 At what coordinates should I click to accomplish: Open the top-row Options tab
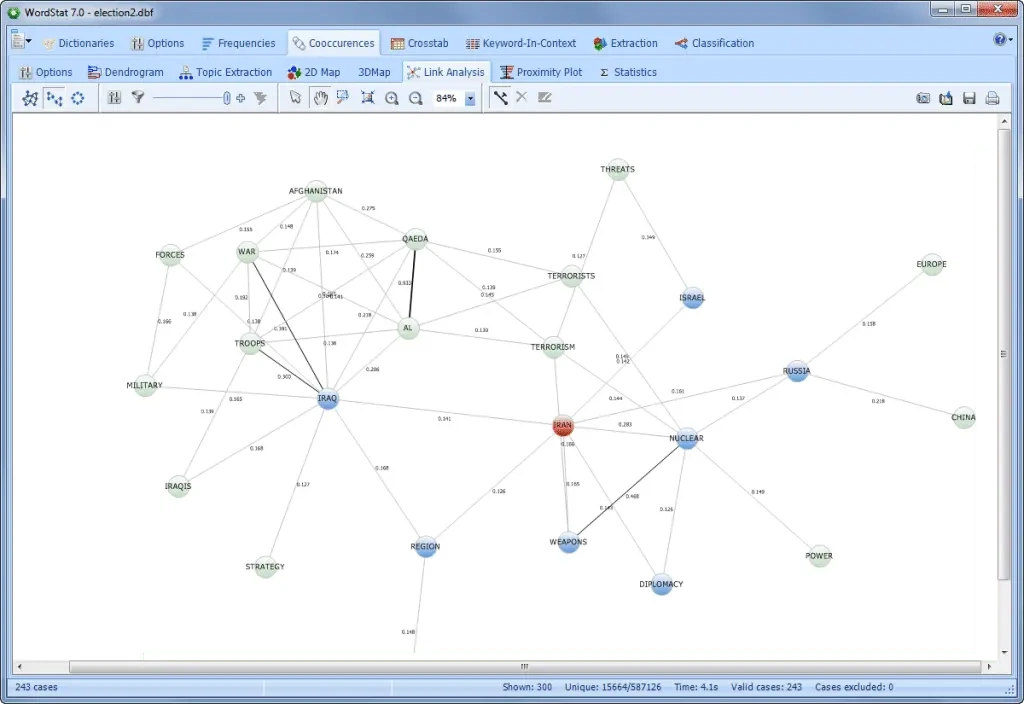coord(157,43)
